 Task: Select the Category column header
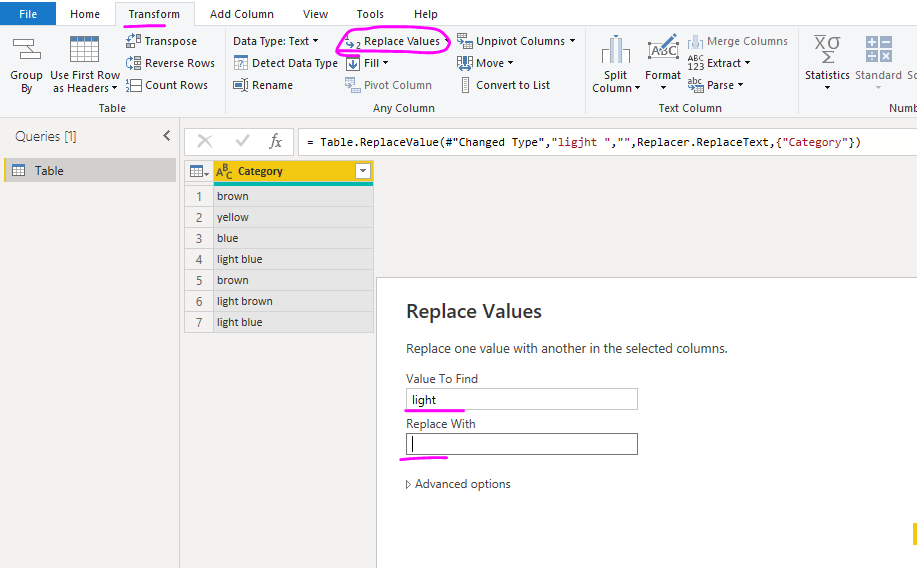[x=293, y=171]
